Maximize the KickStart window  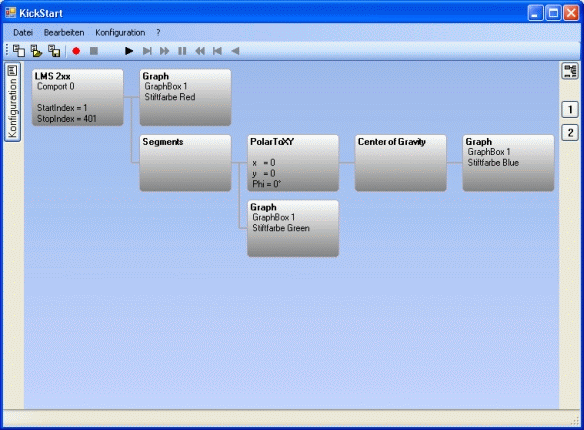pyautogui.click(x=553, y=13)
